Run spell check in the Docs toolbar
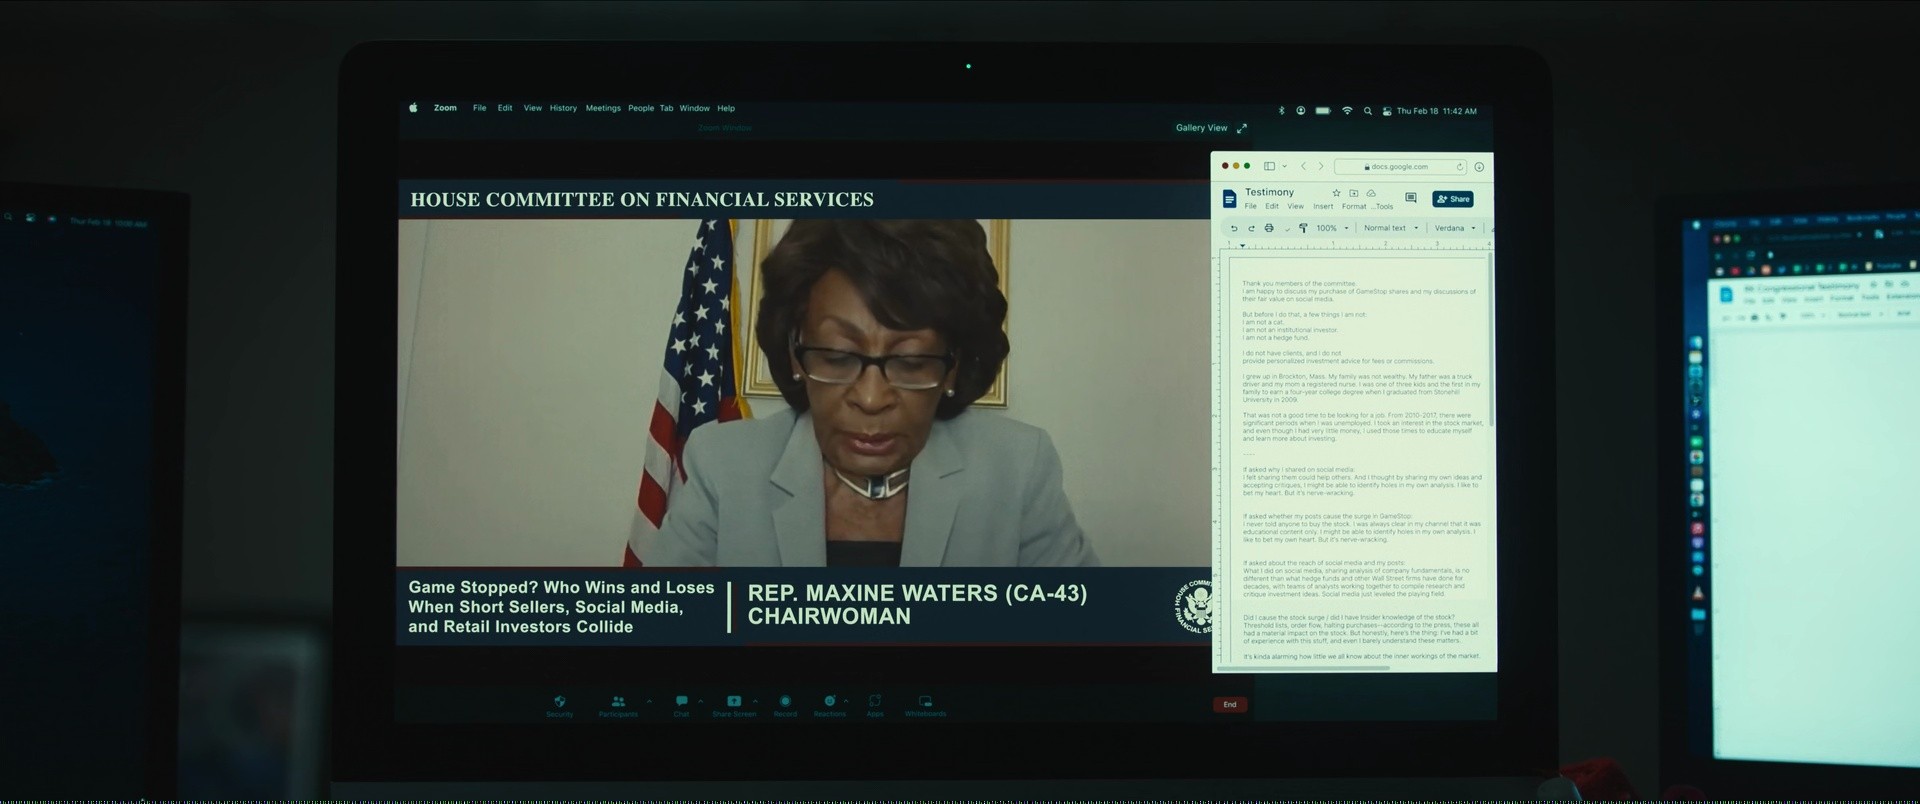The image size is (1920, 804). [1286, 228]
